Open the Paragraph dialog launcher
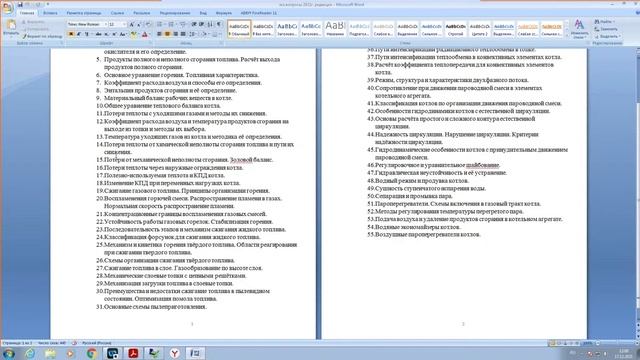This screenshot has height=360, width=640. 221,43
